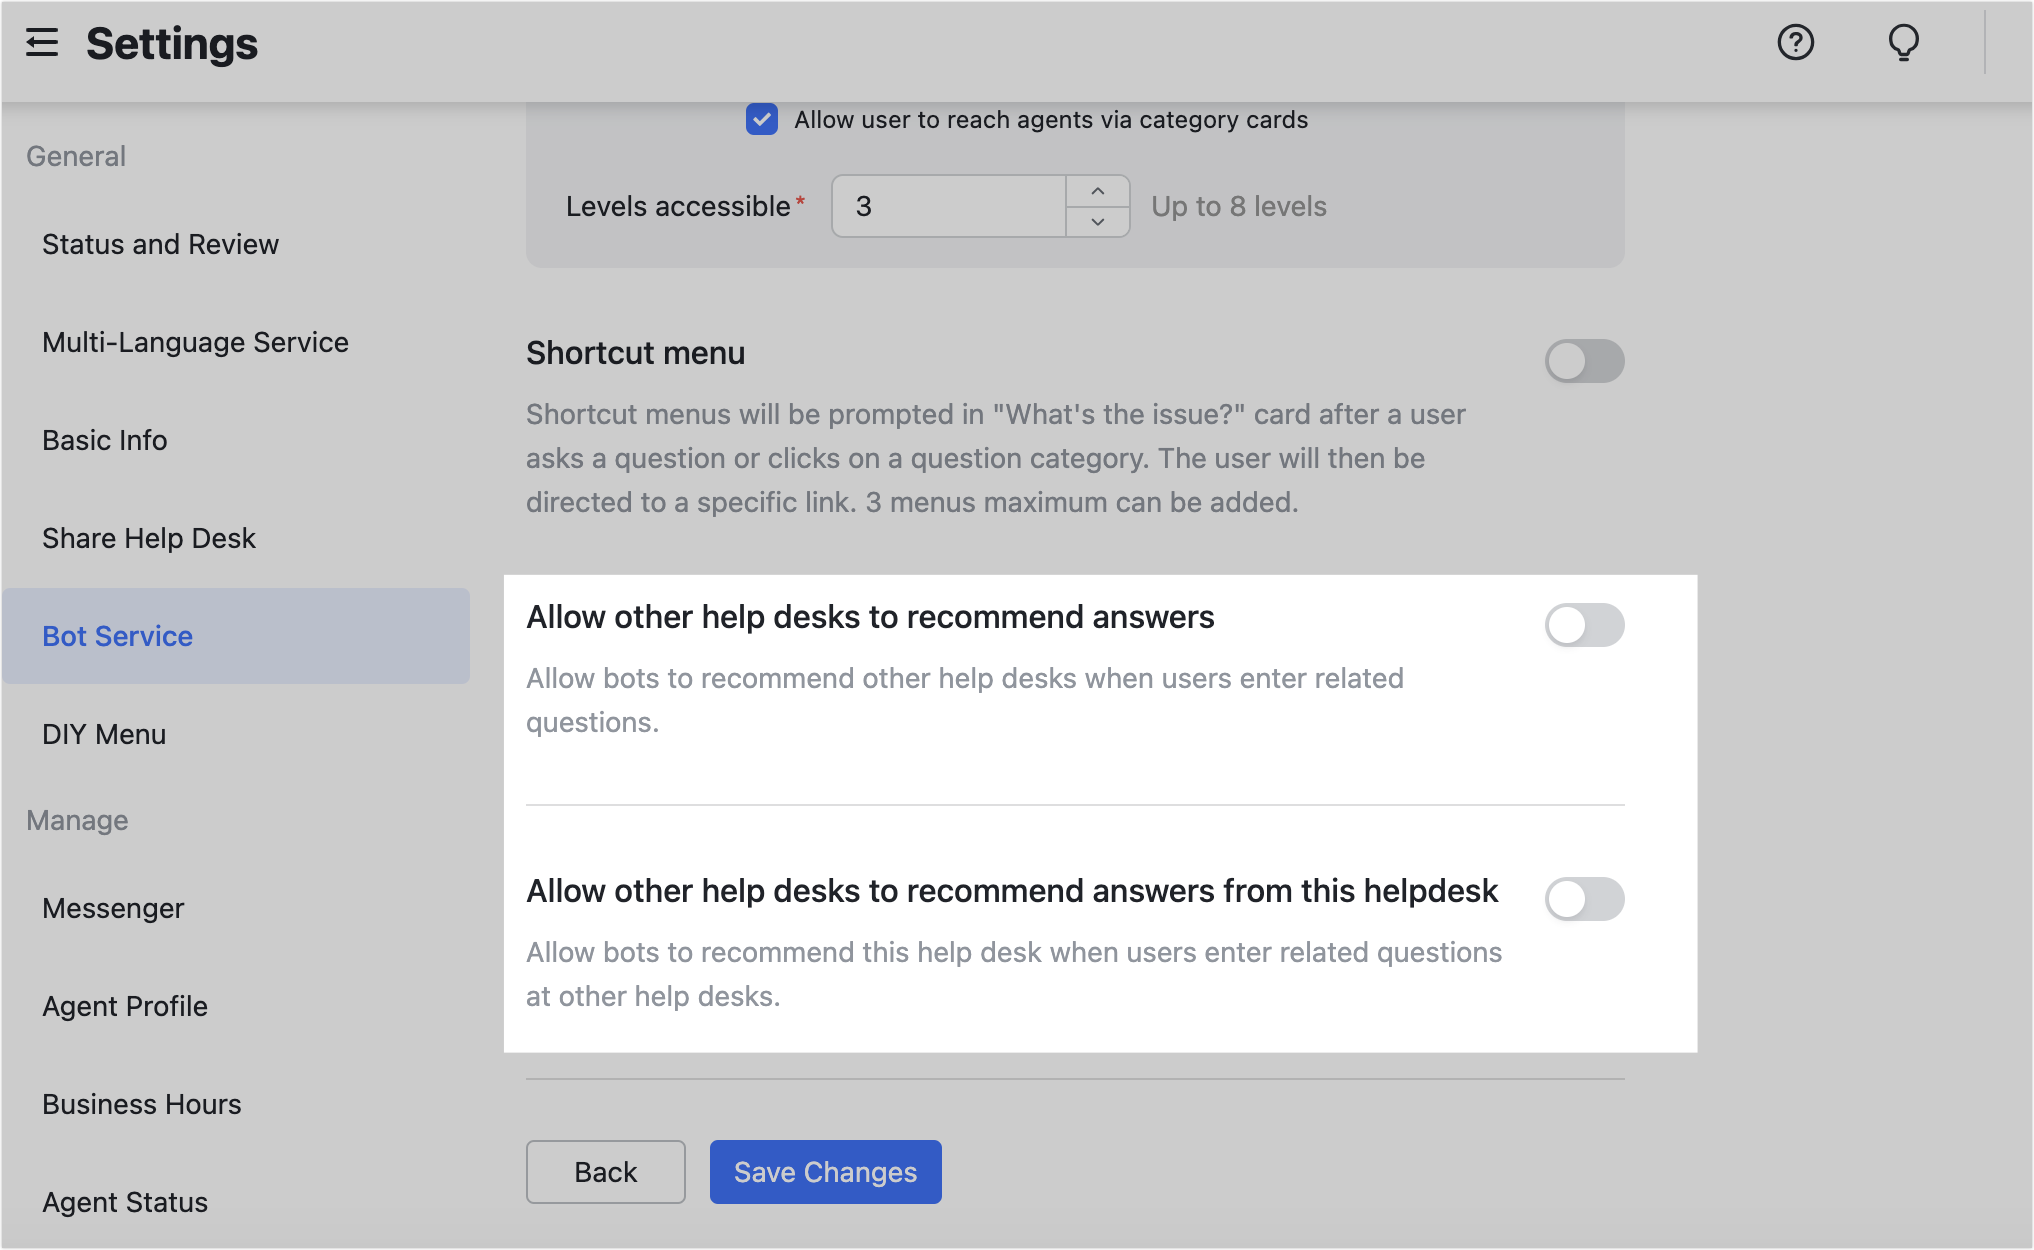Click Save Changes button
Screen dimensions: 2034x1250
[826, 1172]
